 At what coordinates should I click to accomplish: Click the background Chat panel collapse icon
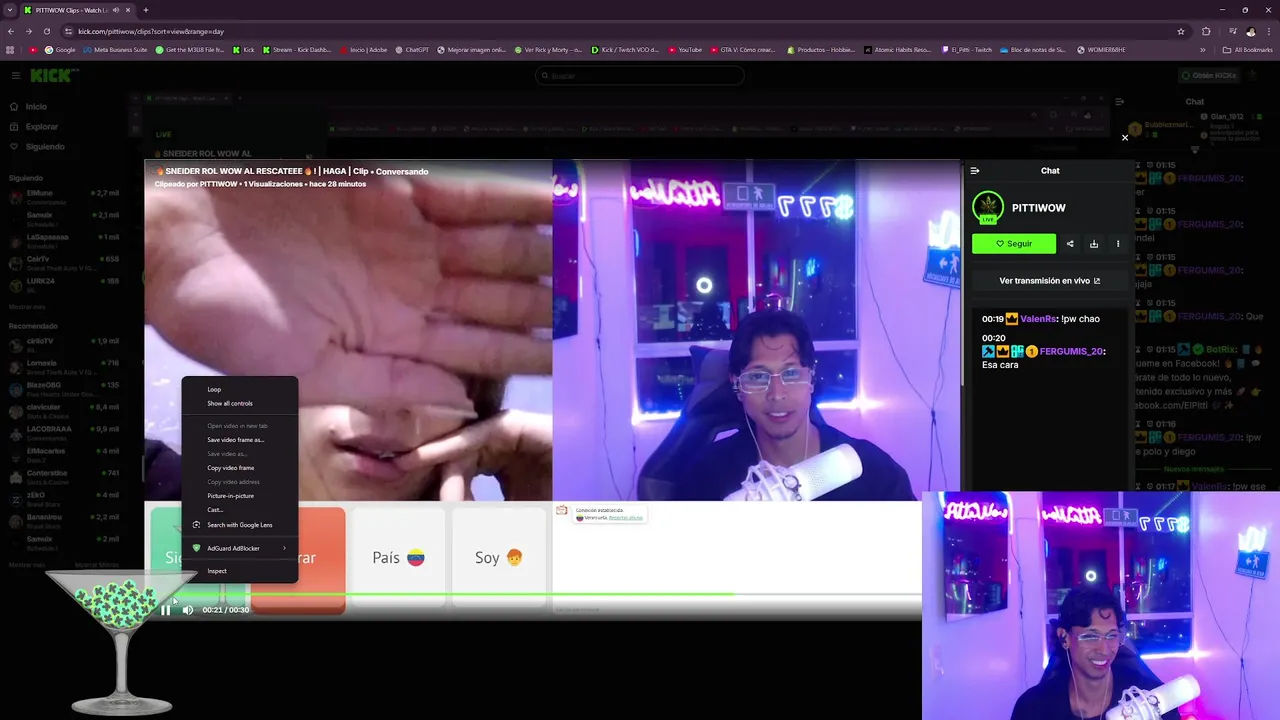coord(1120,101)
